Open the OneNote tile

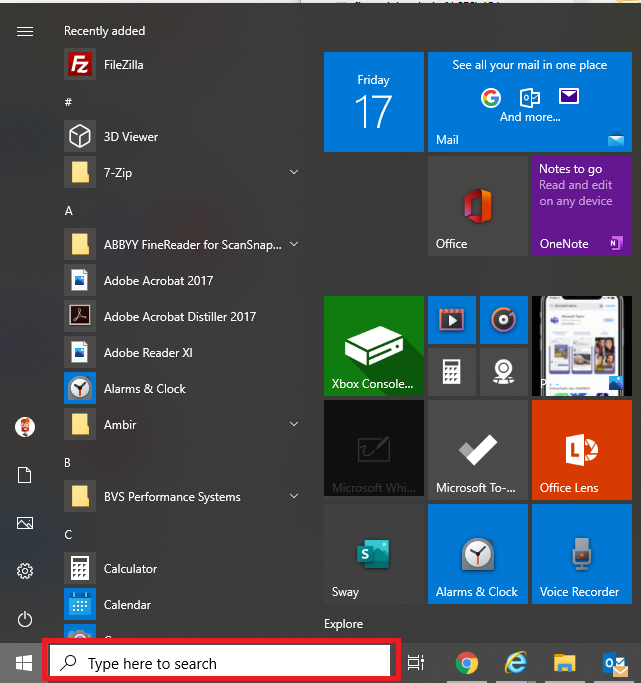582,206
